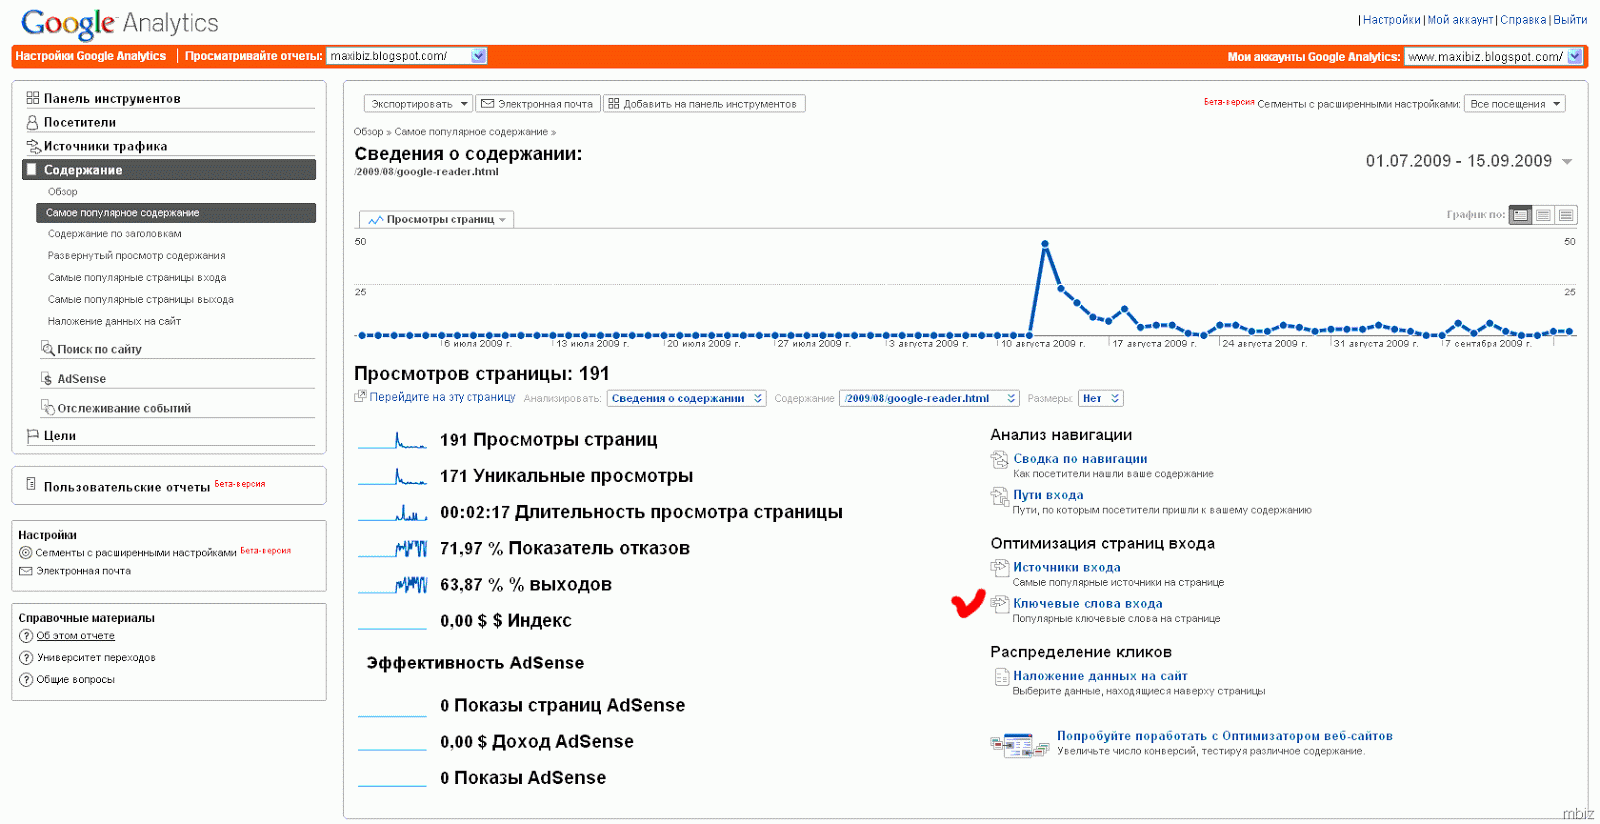Select Самые популярные страницы входа
The image size is (1600, 824).
point(137,278)
